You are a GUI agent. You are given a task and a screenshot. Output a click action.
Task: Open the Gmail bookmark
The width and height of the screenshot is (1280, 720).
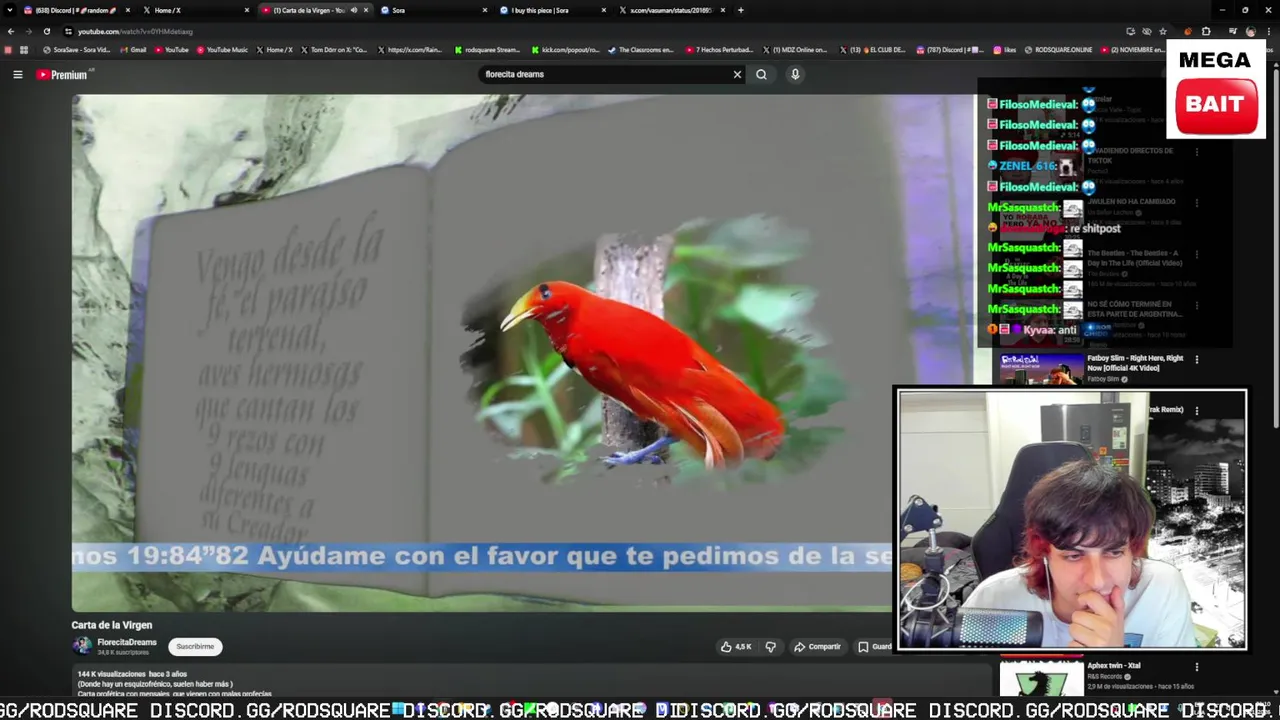(x=134, y=49)
